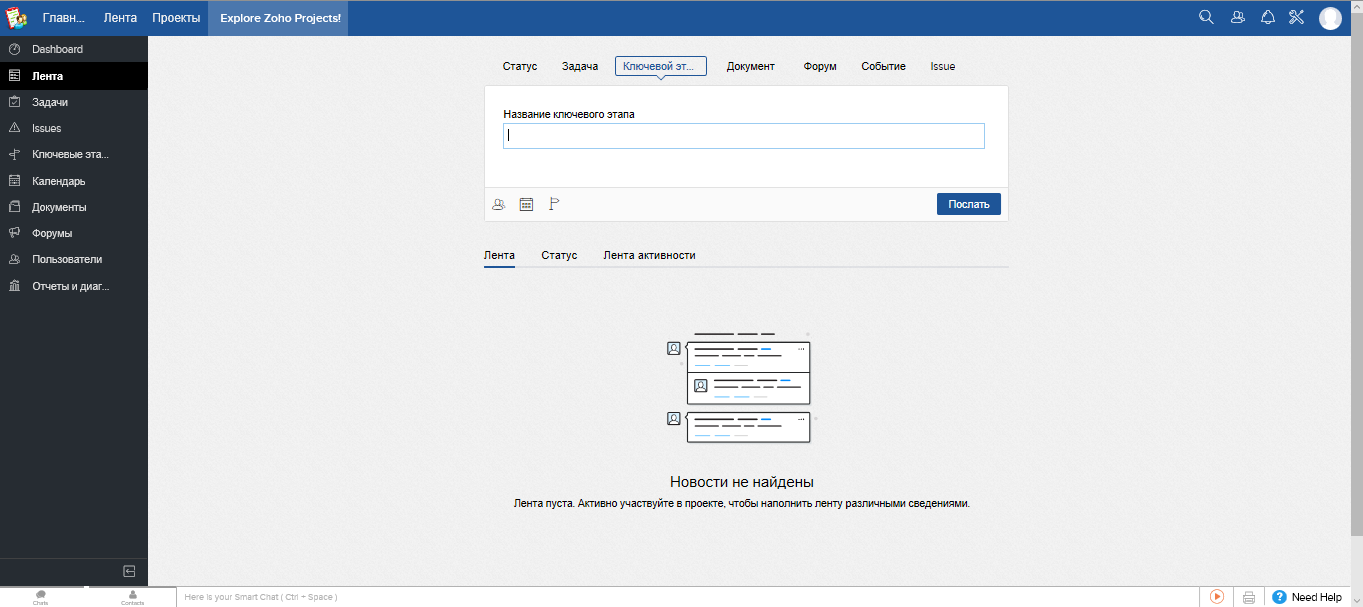The image size is (1363, 607).
Task: Collapse the left sidebar with arrow icon
Action: [x=128, y=571]
